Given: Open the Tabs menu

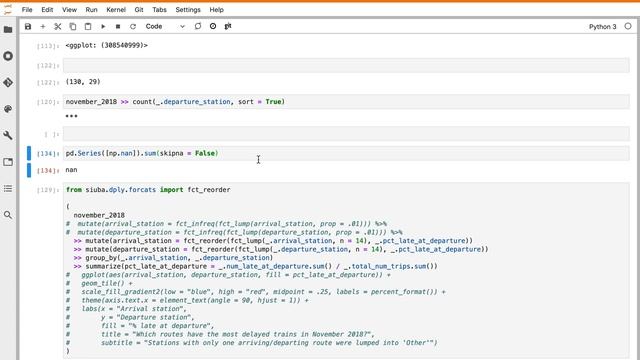Looking at the screenshot, I should pos(159,10).
